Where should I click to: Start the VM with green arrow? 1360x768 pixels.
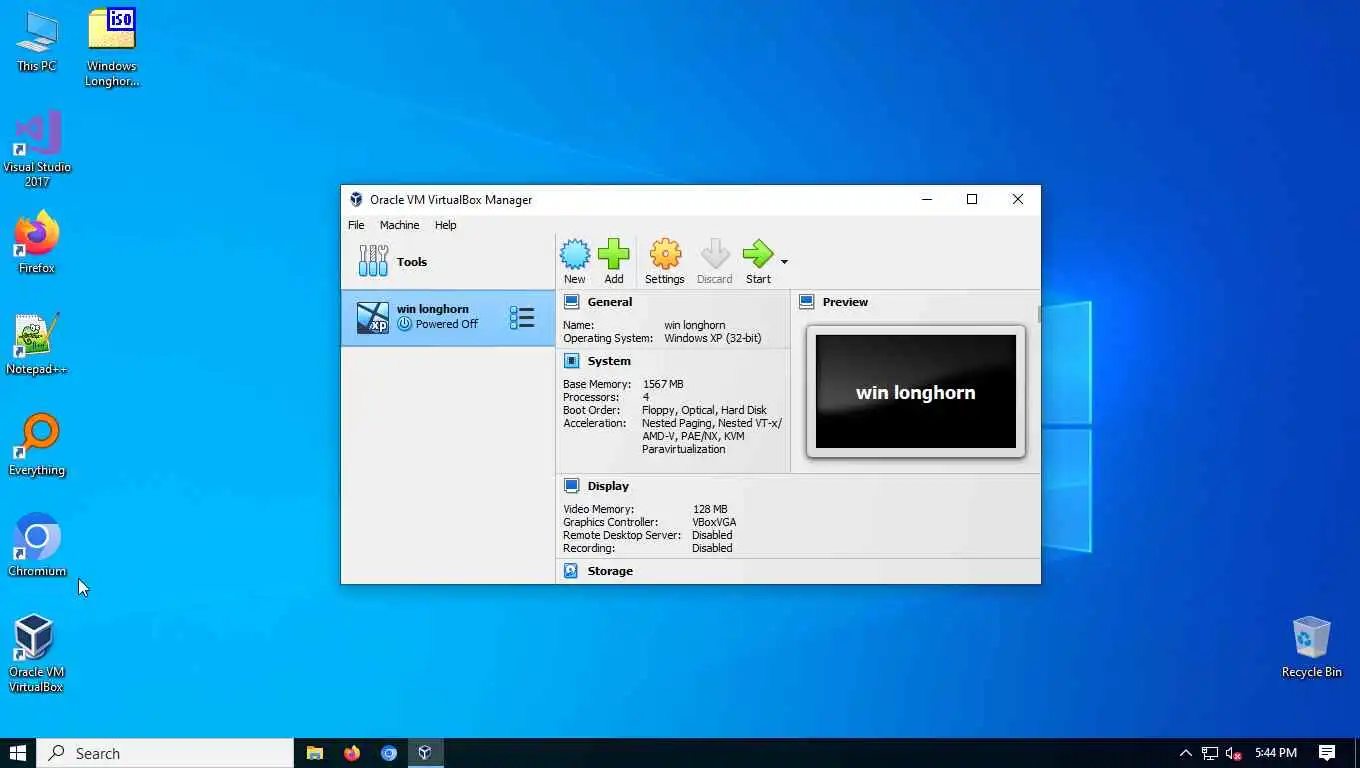758,255
